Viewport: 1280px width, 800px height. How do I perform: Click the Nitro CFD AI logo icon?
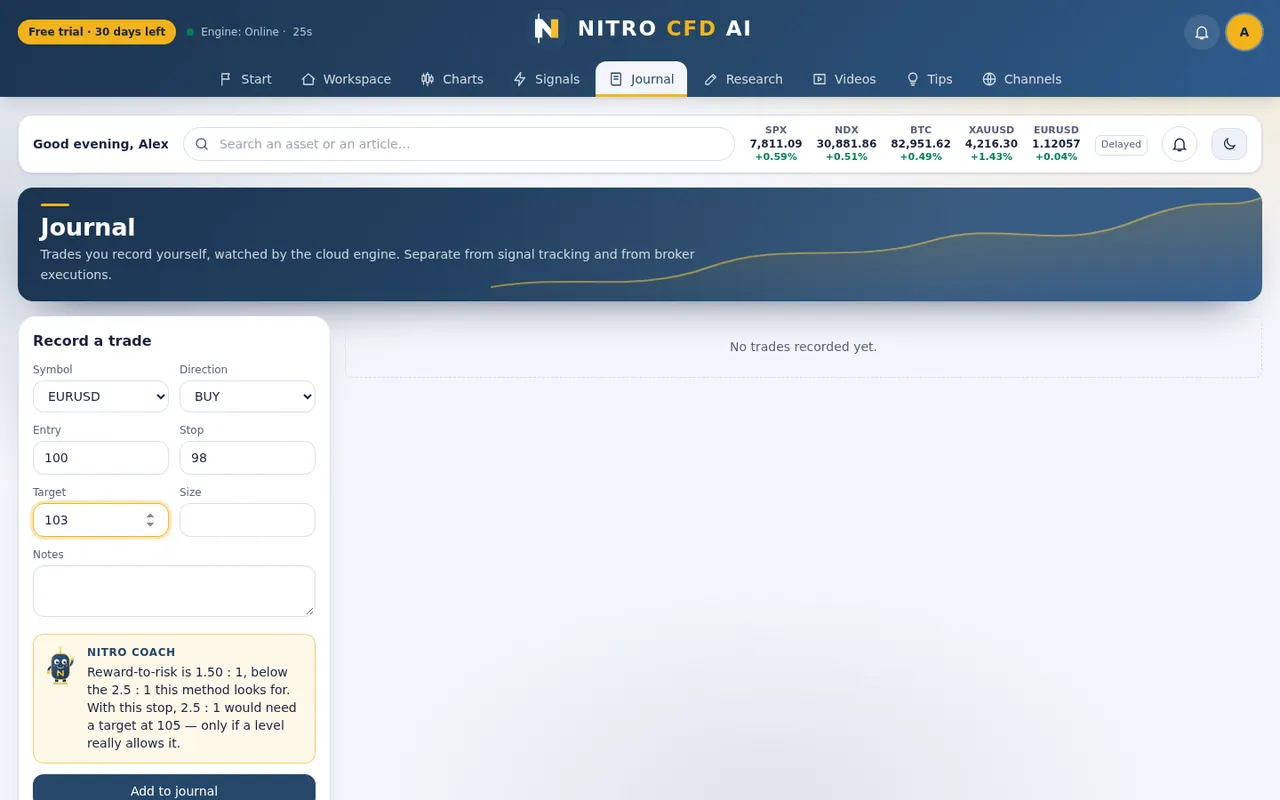click(x=546, y=28)
